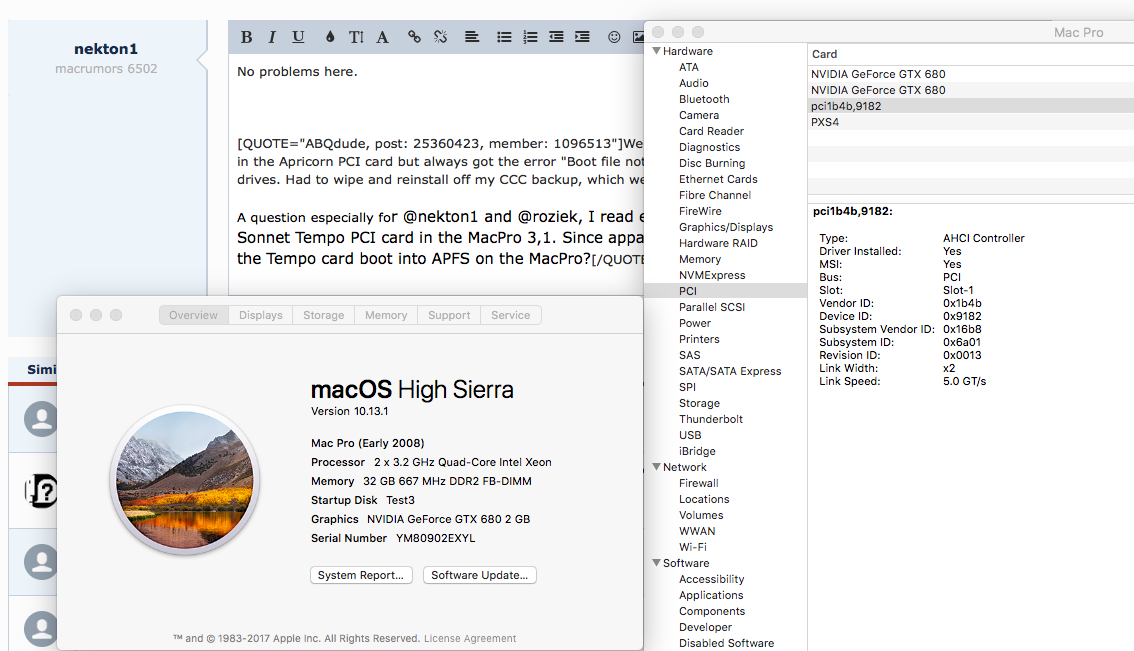
Task: Click the unlink broken chain icon
Action: [440, 37]
